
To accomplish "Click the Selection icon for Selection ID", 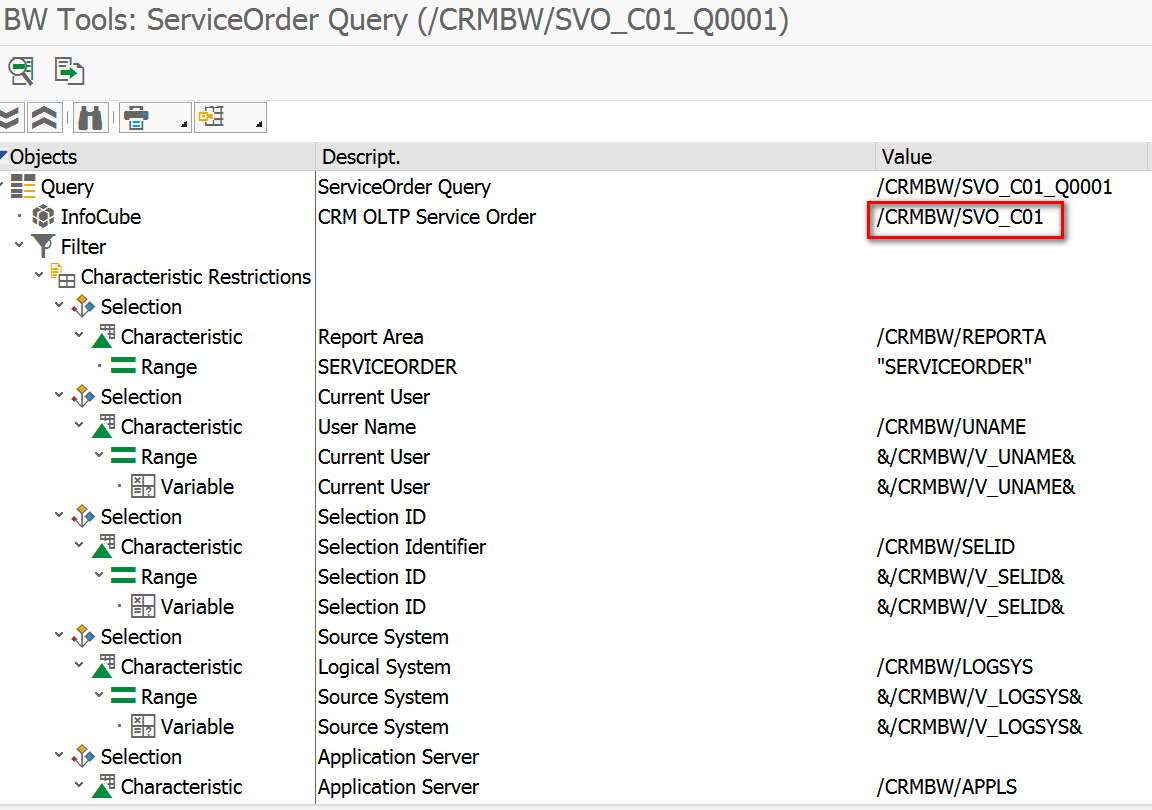I will pos(83,516).
